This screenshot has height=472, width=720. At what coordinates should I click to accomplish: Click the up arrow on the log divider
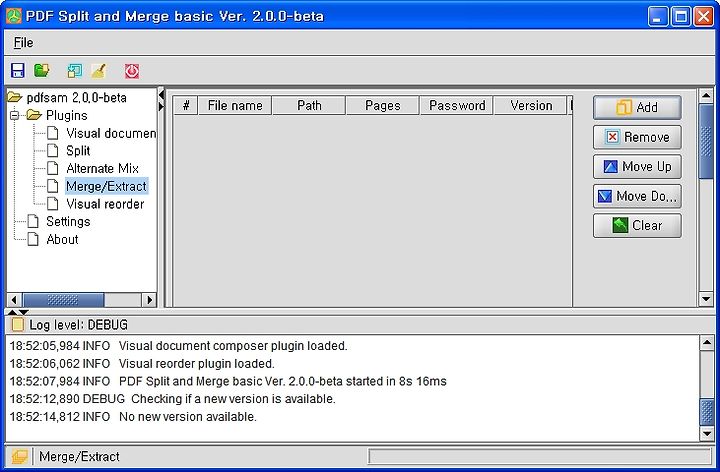click(12, 312)
